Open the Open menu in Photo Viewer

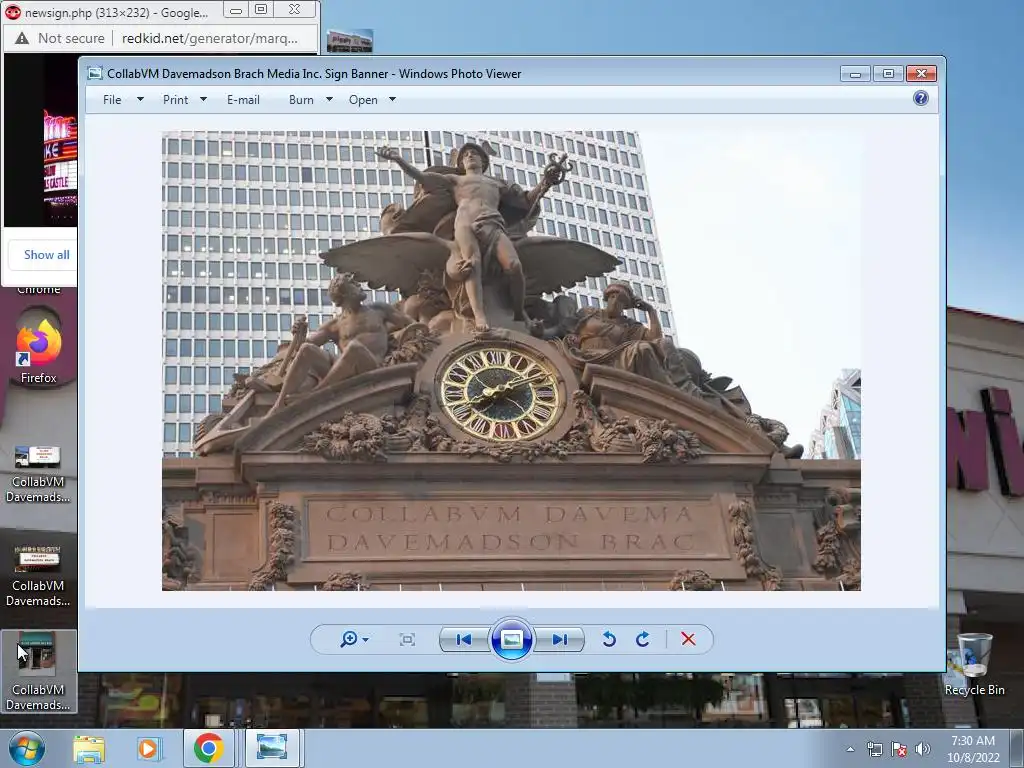[363, 100]
